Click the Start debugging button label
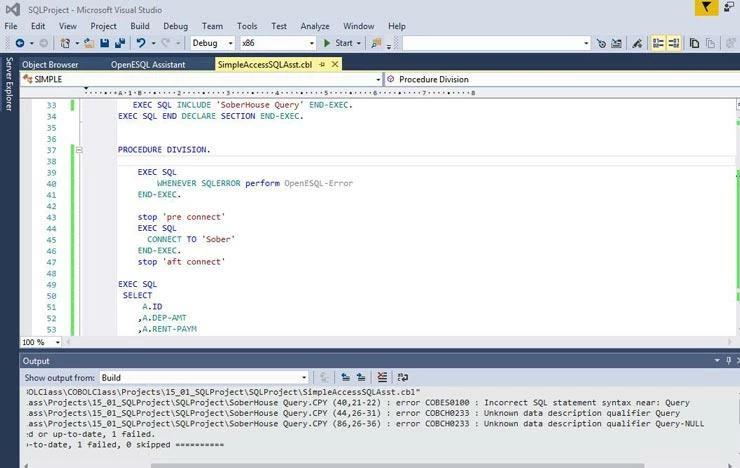 pyautogui.click(x=344, y=43)
